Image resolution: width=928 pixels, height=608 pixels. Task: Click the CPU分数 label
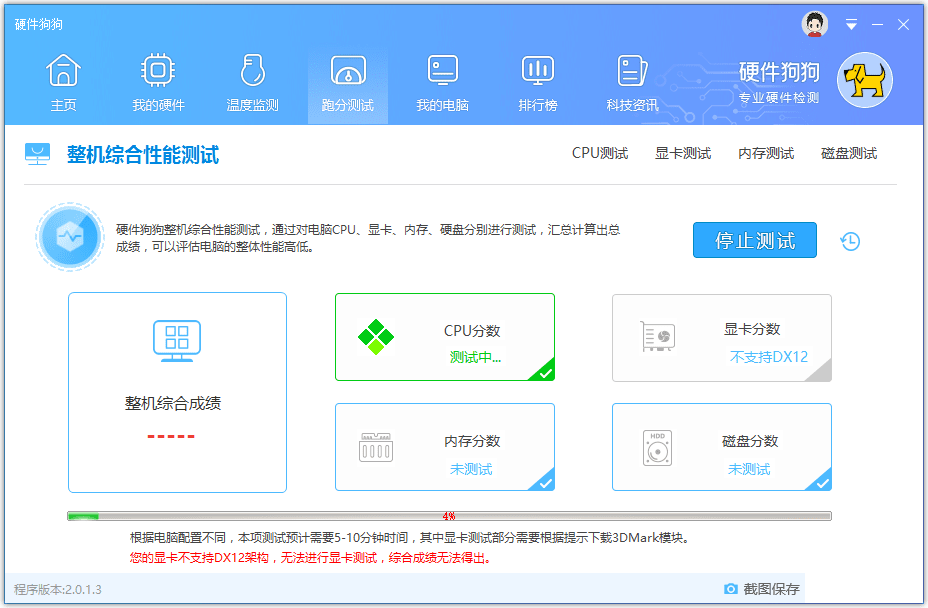pyautogui.click(x=472, y=330)
